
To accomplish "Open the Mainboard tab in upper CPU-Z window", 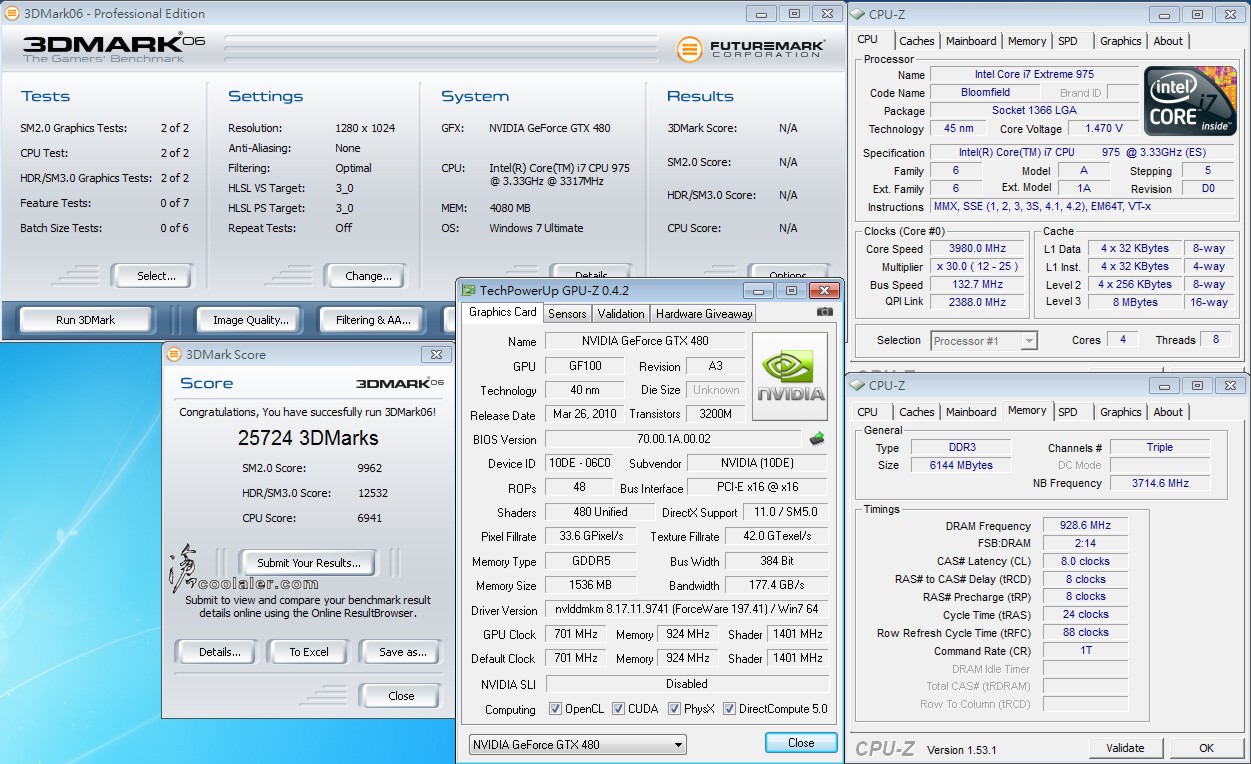I will [x=971, y=41].
